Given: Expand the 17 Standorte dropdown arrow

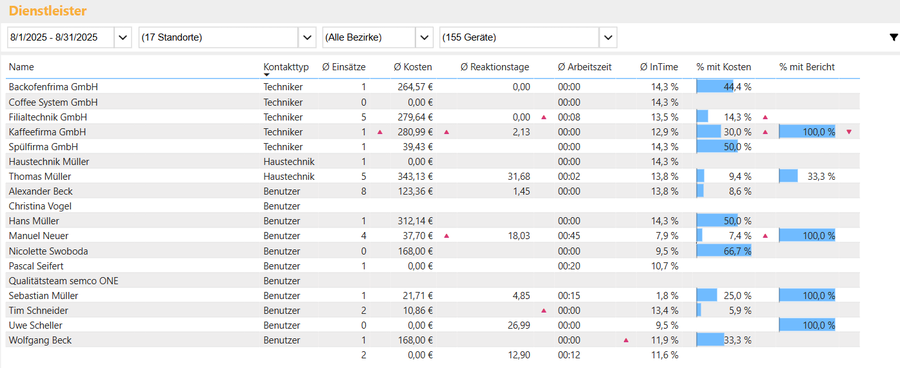Looking at the screenshot, I should [307, 37].
